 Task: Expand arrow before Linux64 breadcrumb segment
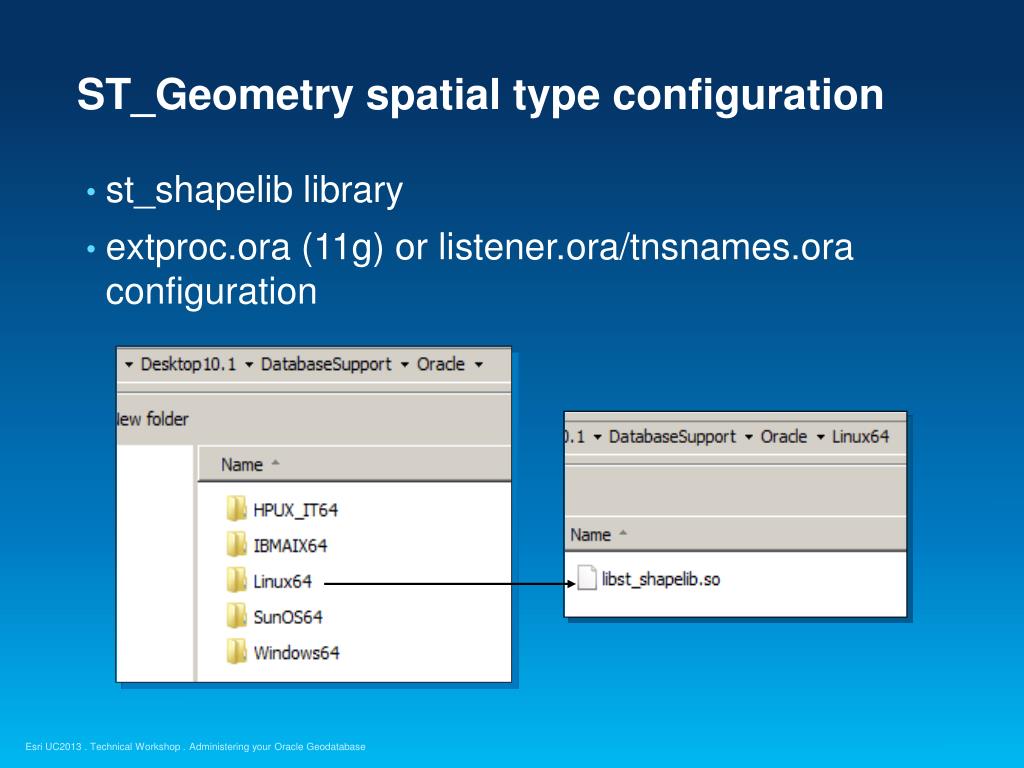click(820, 437)
